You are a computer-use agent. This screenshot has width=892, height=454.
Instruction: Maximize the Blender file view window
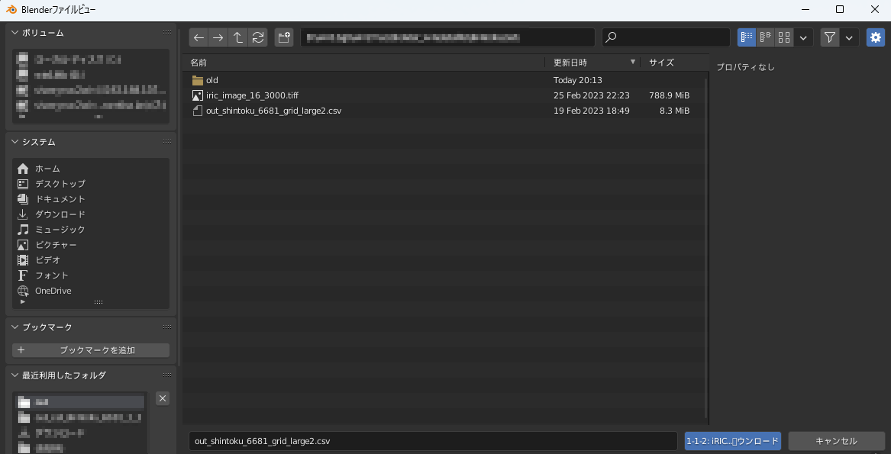coord(840,9)
